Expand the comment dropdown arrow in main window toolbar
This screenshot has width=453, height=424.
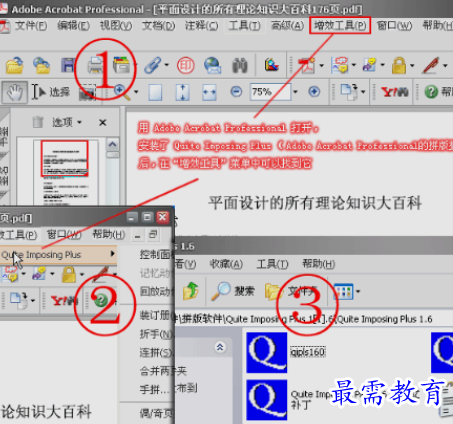tap(354, 65)
